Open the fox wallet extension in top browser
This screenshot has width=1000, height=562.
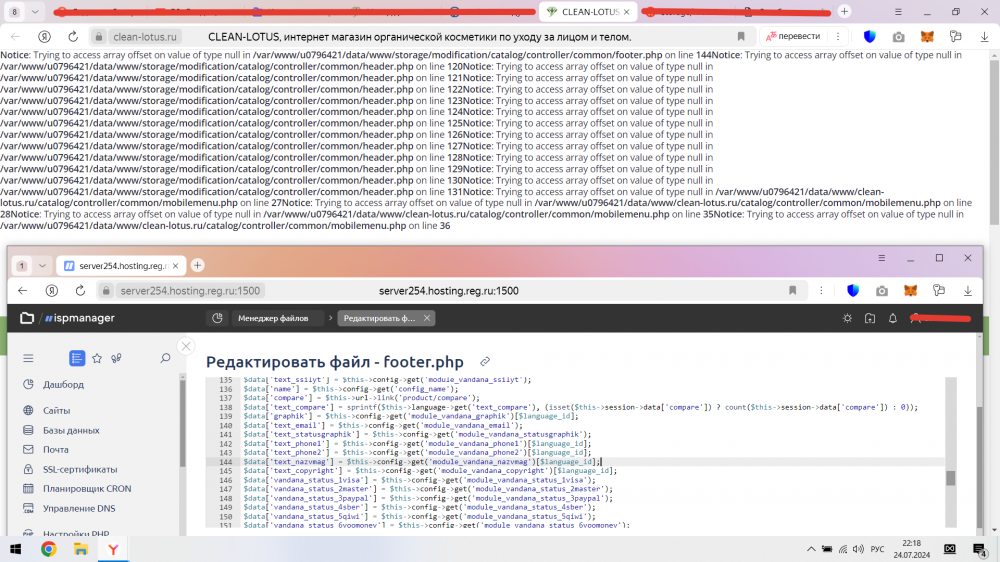click(927, 37)
